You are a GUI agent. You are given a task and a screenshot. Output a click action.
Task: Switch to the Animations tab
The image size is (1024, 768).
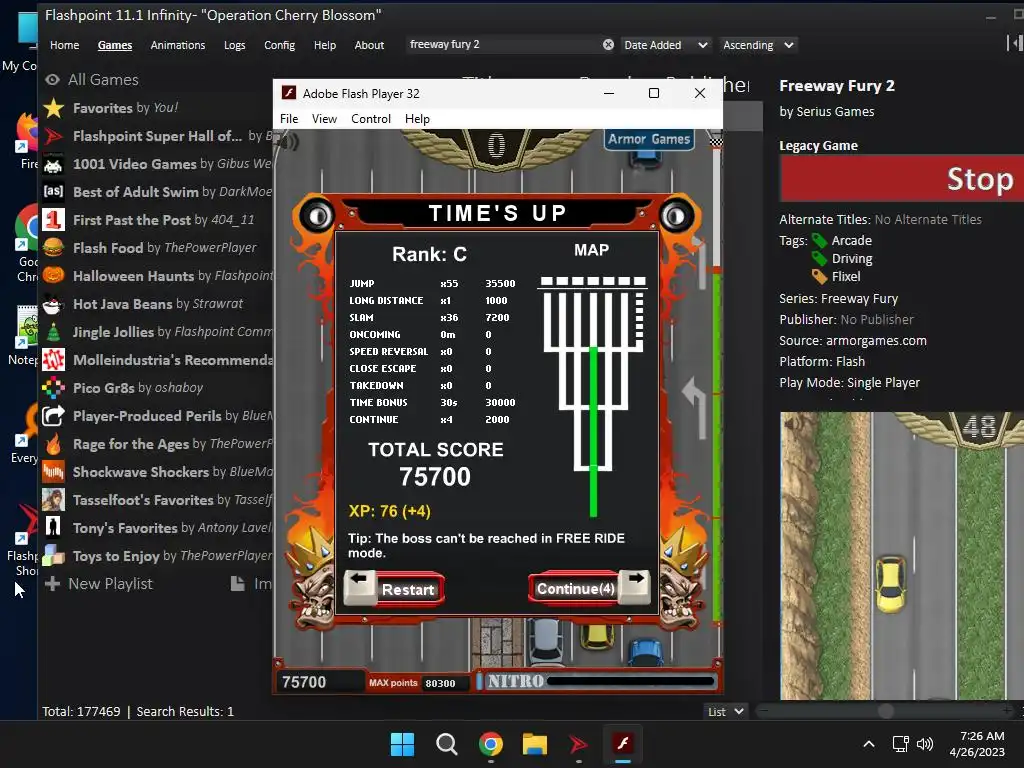click(178, 45)
